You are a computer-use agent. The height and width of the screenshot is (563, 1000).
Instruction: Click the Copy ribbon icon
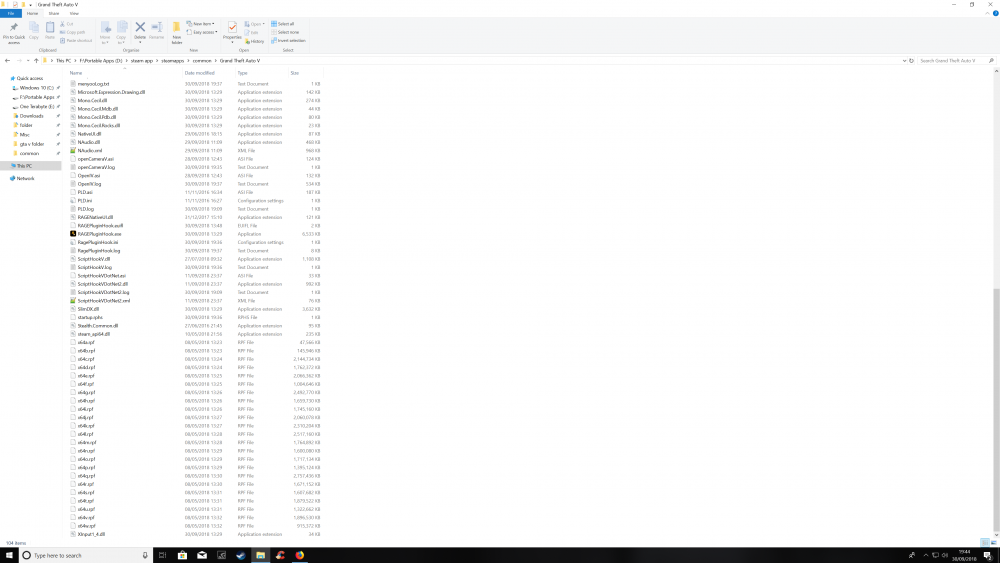pyautogui.click(x=34, y=28)
